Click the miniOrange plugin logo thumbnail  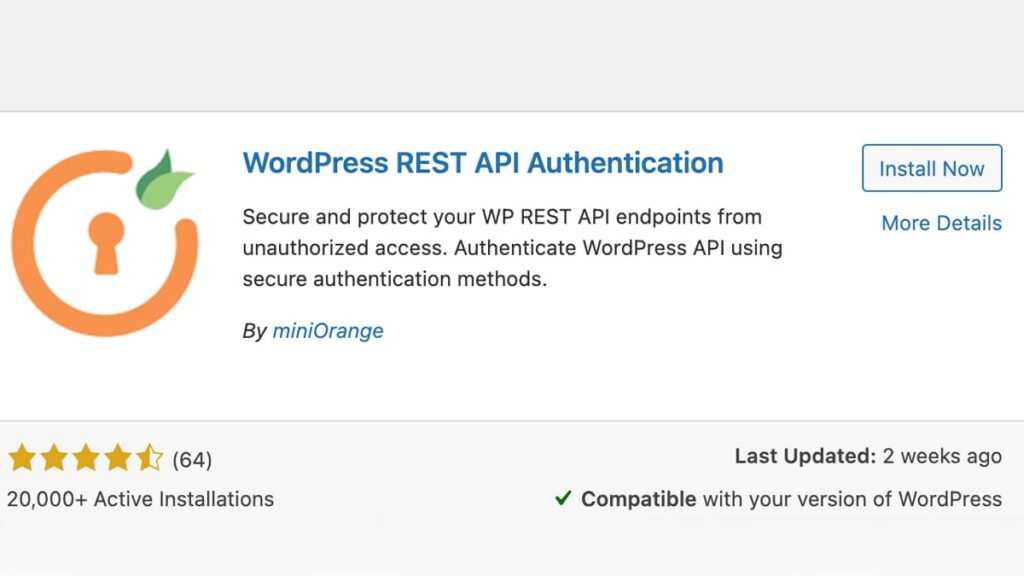pos(104,242)
